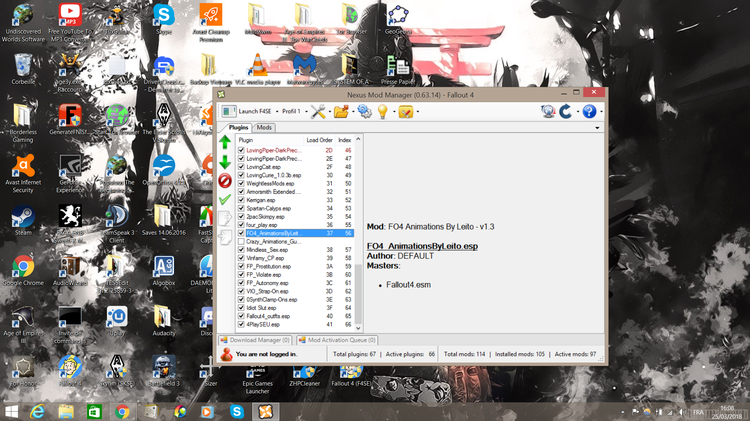
Task: Click the open folder toolbar icon
Action: pyautogui.click(x=341, y=111)
